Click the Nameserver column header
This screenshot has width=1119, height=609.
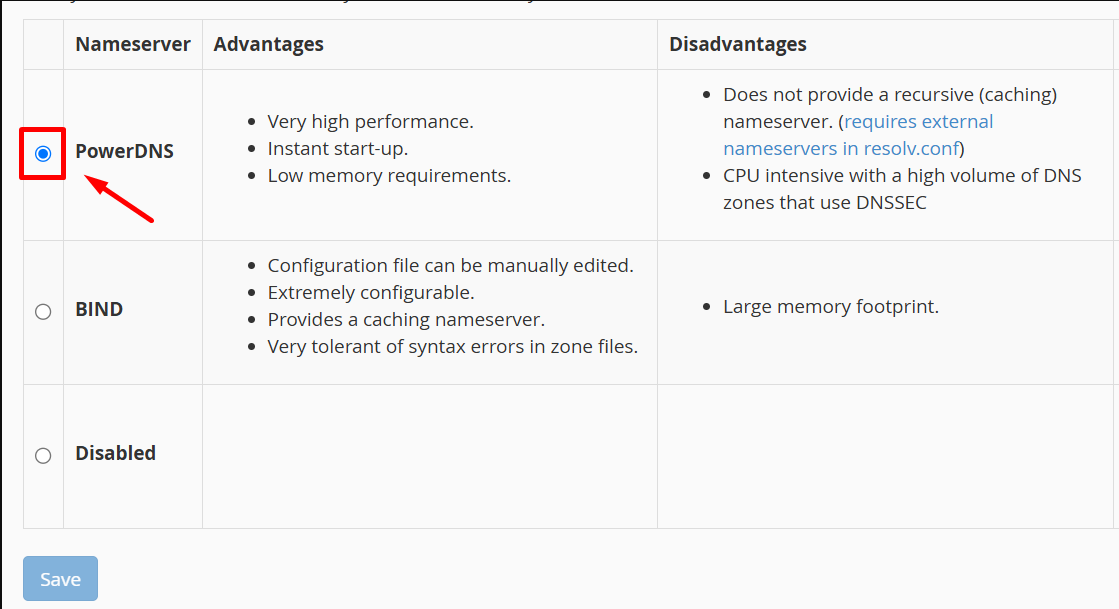pos(133,44)
